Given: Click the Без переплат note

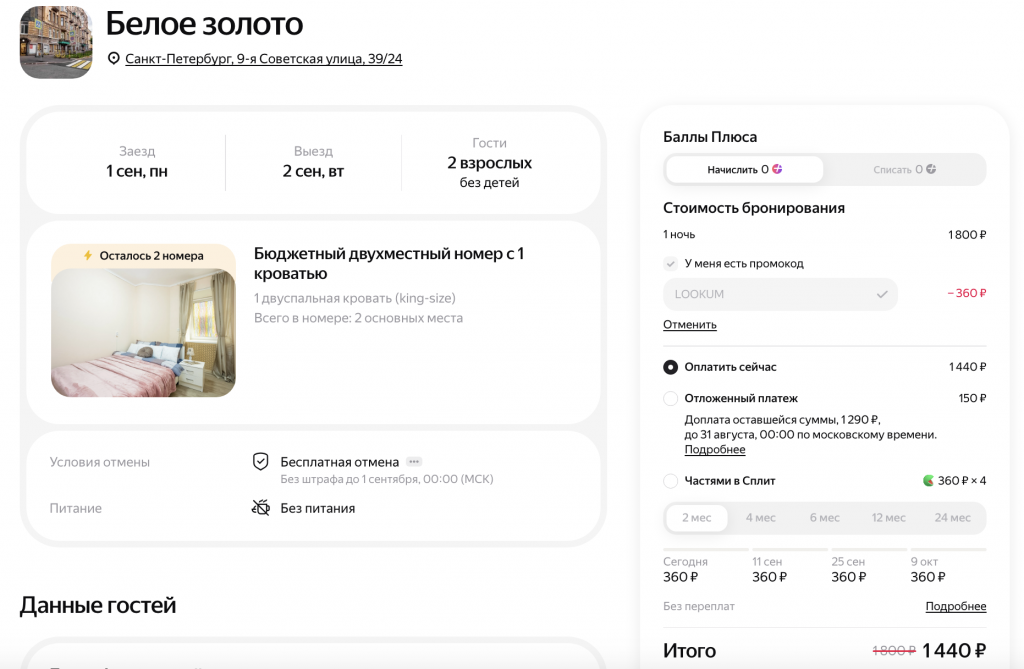Looking at the screenshot, I should pos(699,606).
